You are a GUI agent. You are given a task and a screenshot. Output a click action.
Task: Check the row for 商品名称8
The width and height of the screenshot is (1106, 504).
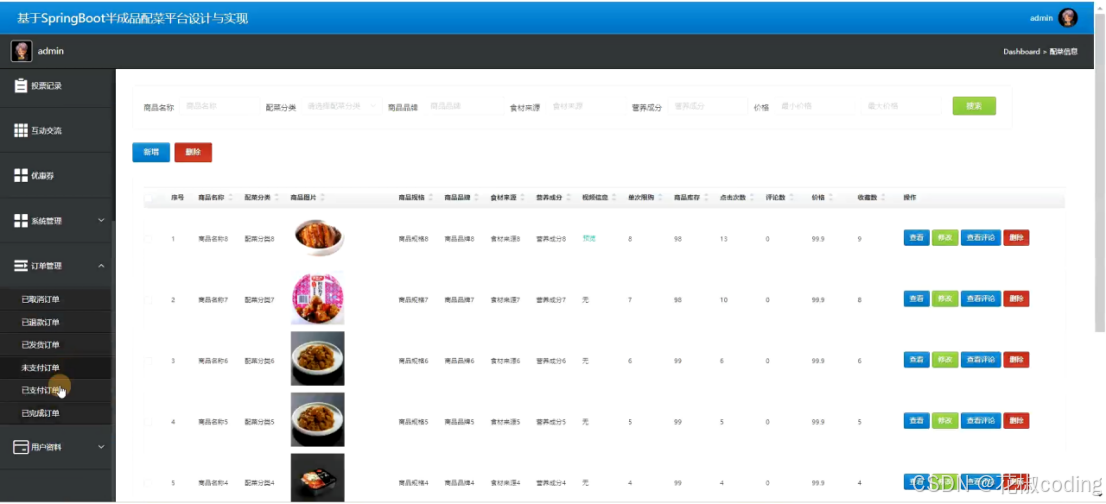148,239
